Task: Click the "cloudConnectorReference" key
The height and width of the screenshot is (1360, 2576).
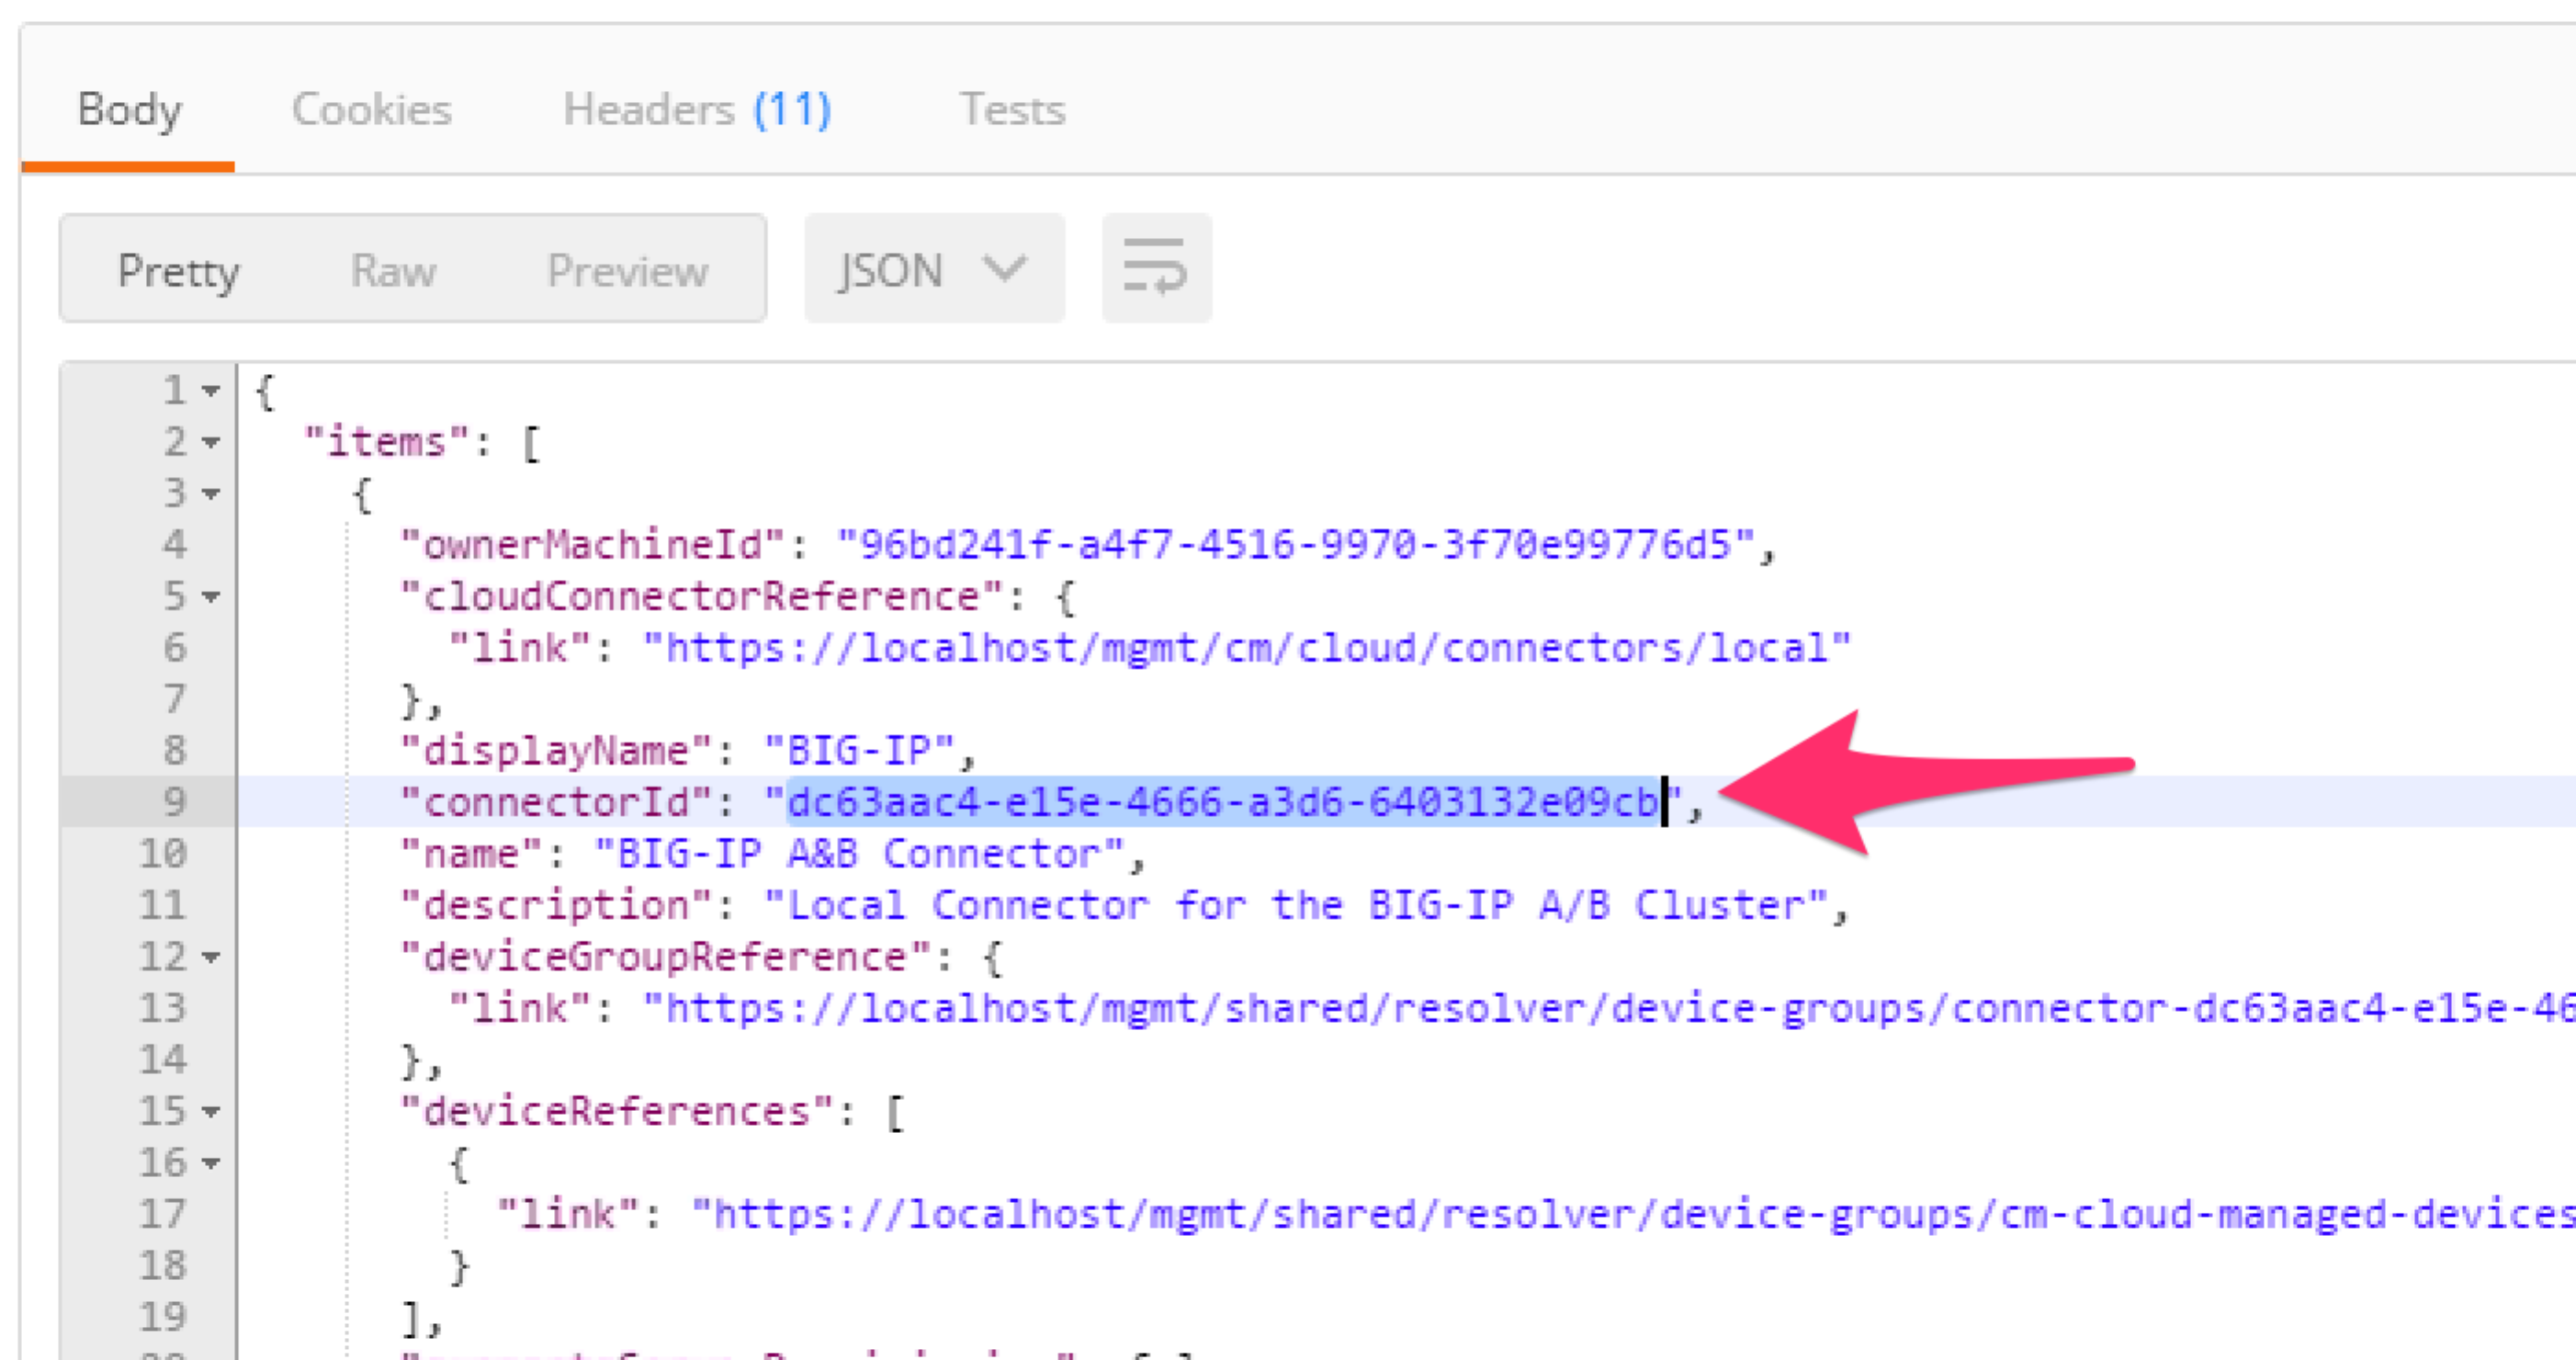Action: (701, 596)
